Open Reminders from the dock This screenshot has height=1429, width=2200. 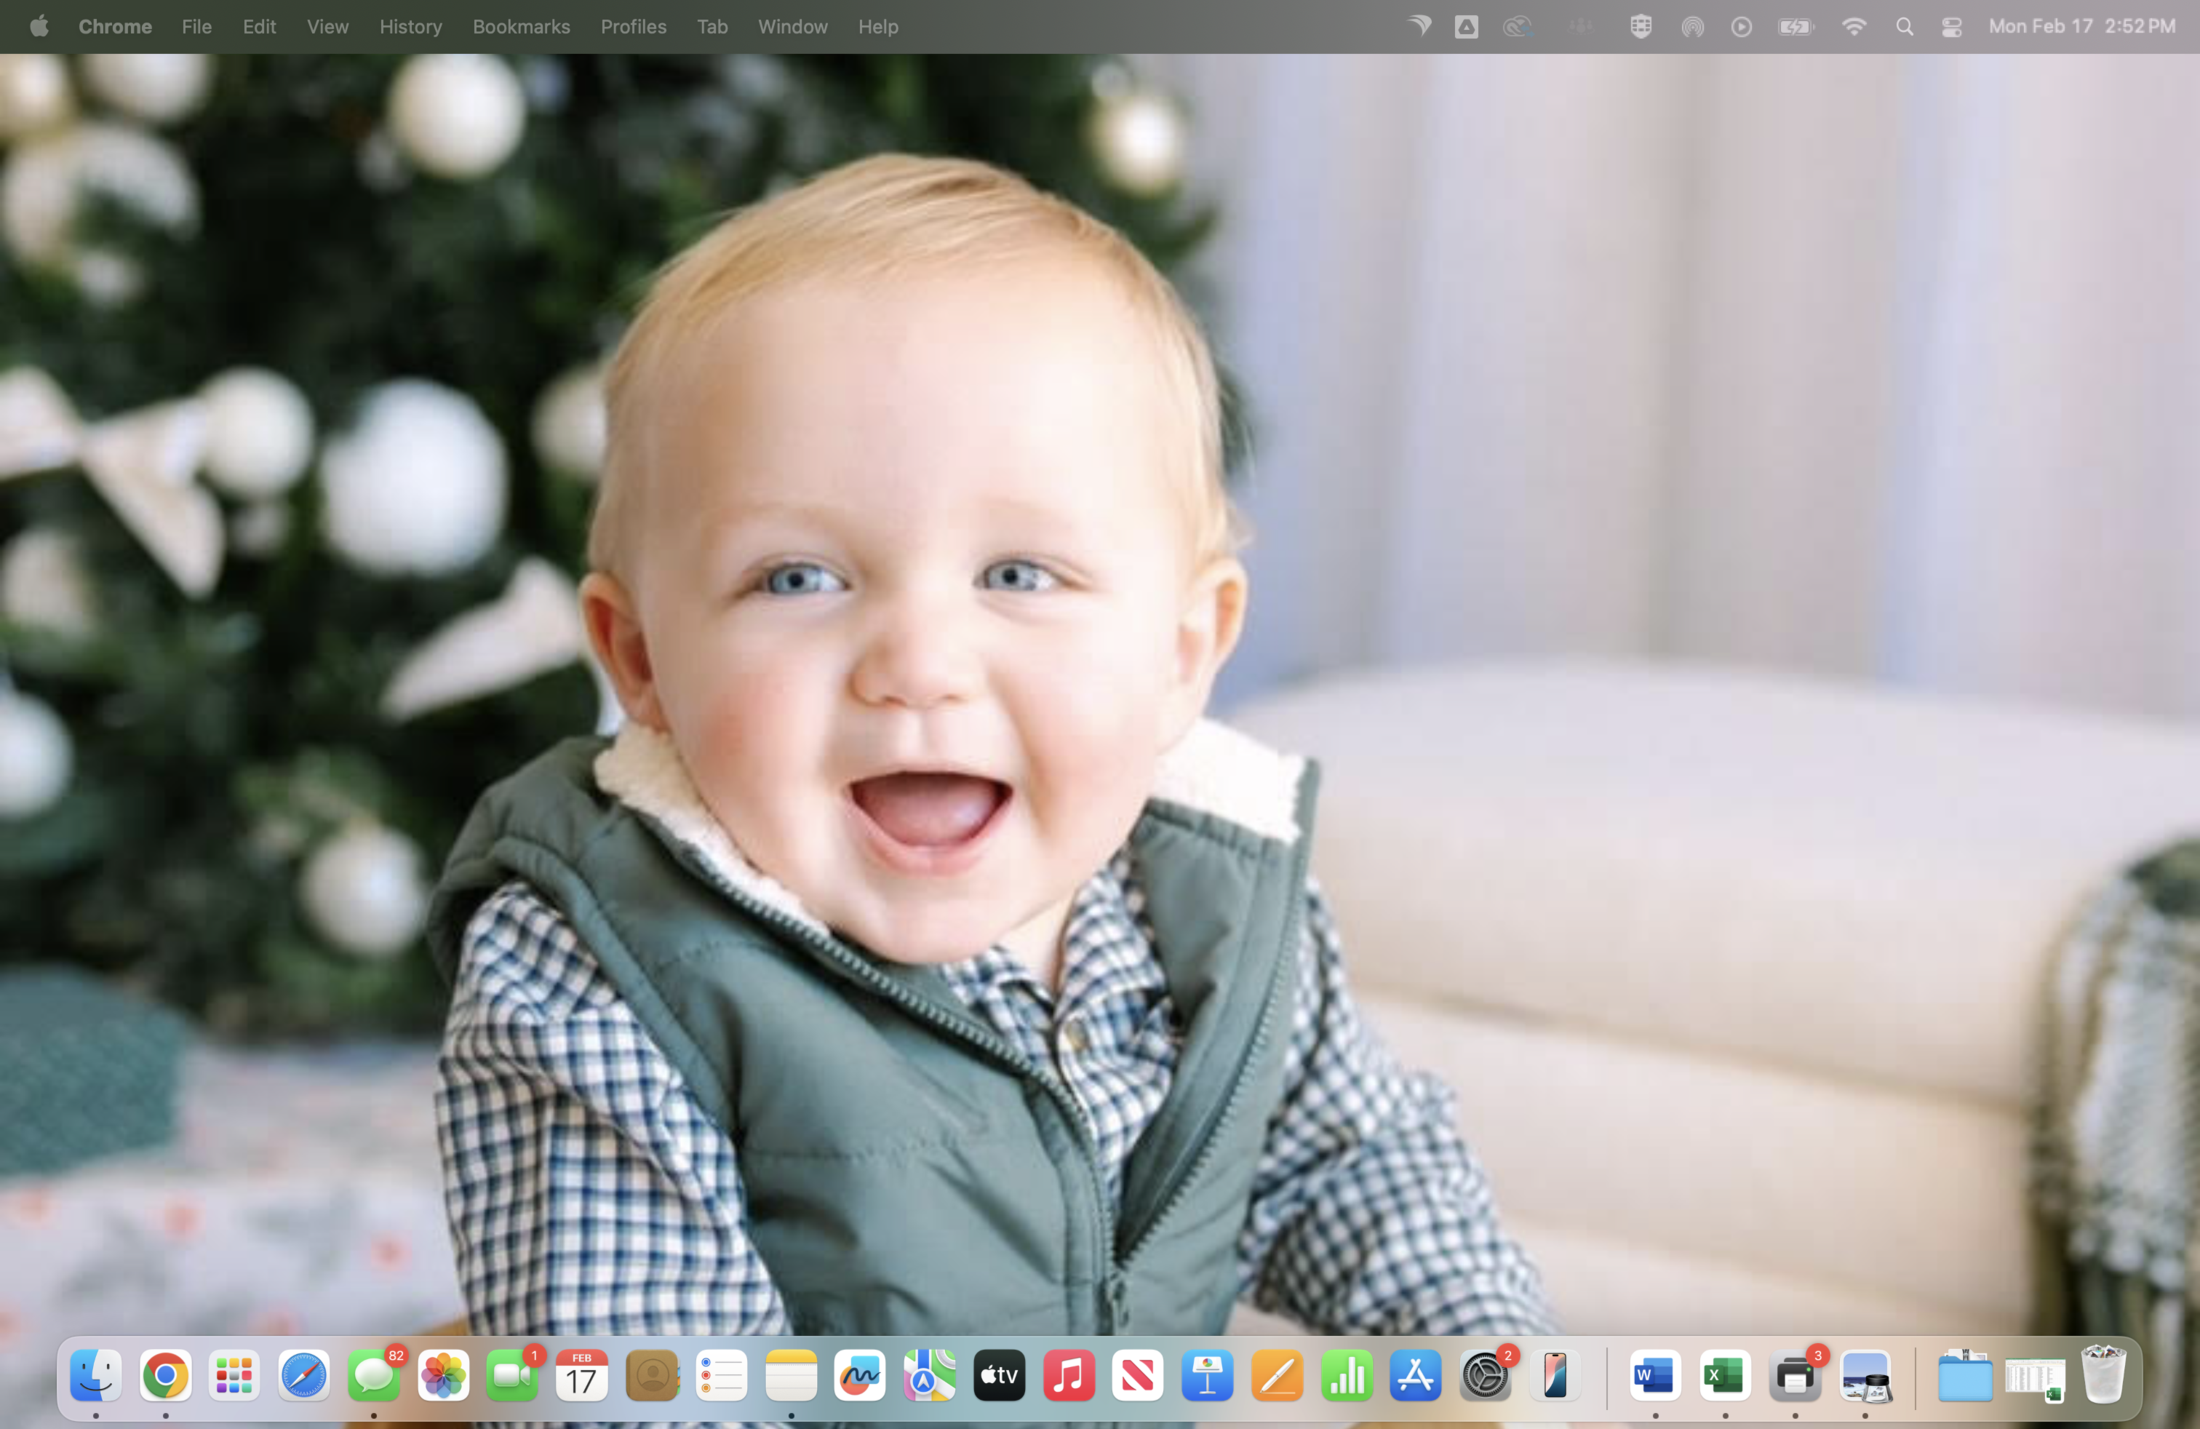[x=721, y=1376]
